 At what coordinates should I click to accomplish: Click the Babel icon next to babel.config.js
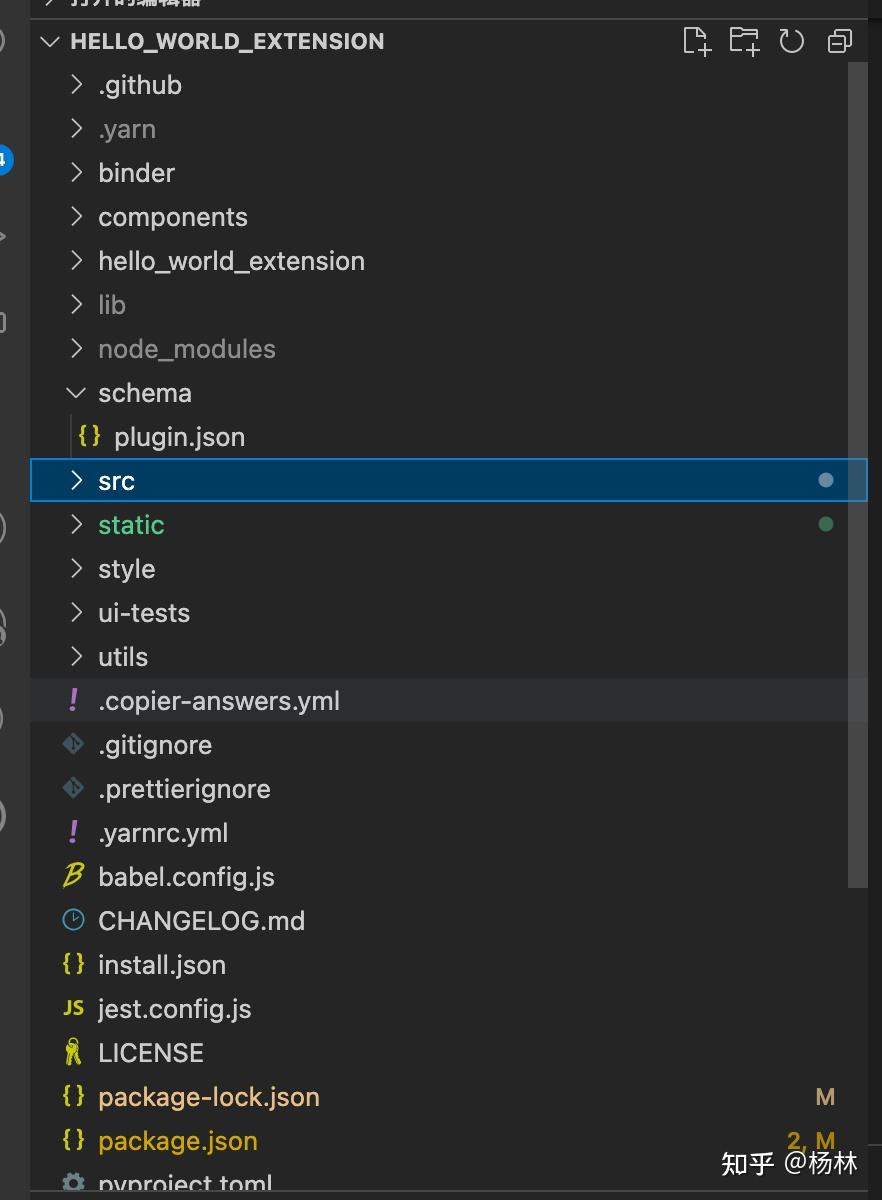coord(72,875)
